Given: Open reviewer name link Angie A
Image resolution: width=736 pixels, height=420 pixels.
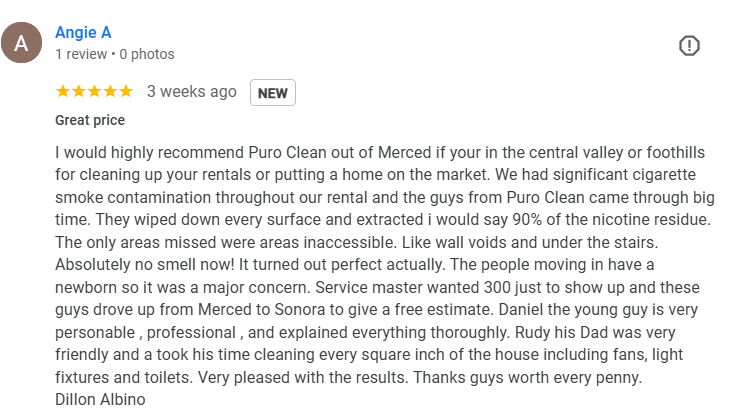Looking at the screenshot, I should click(x=83, y=32).
